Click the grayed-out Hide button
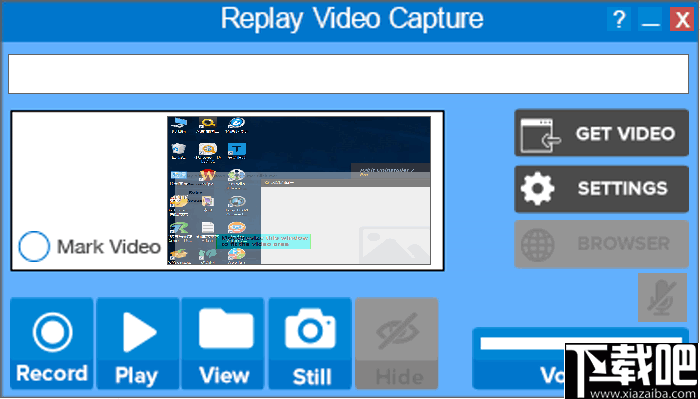This screenshot has width=700, height=399. pyautogui.click(x=397, y=343)
